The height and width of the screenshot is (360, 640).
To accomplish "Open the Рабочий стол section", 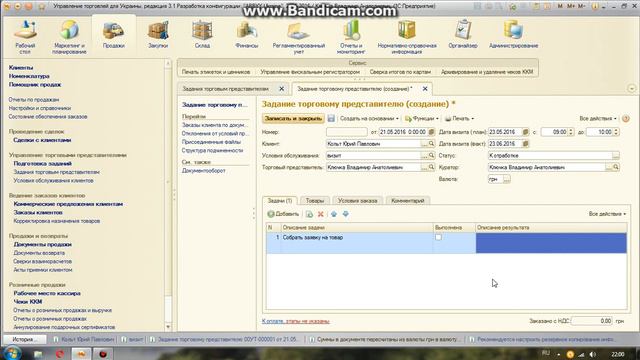I will [x=25, y=38].
